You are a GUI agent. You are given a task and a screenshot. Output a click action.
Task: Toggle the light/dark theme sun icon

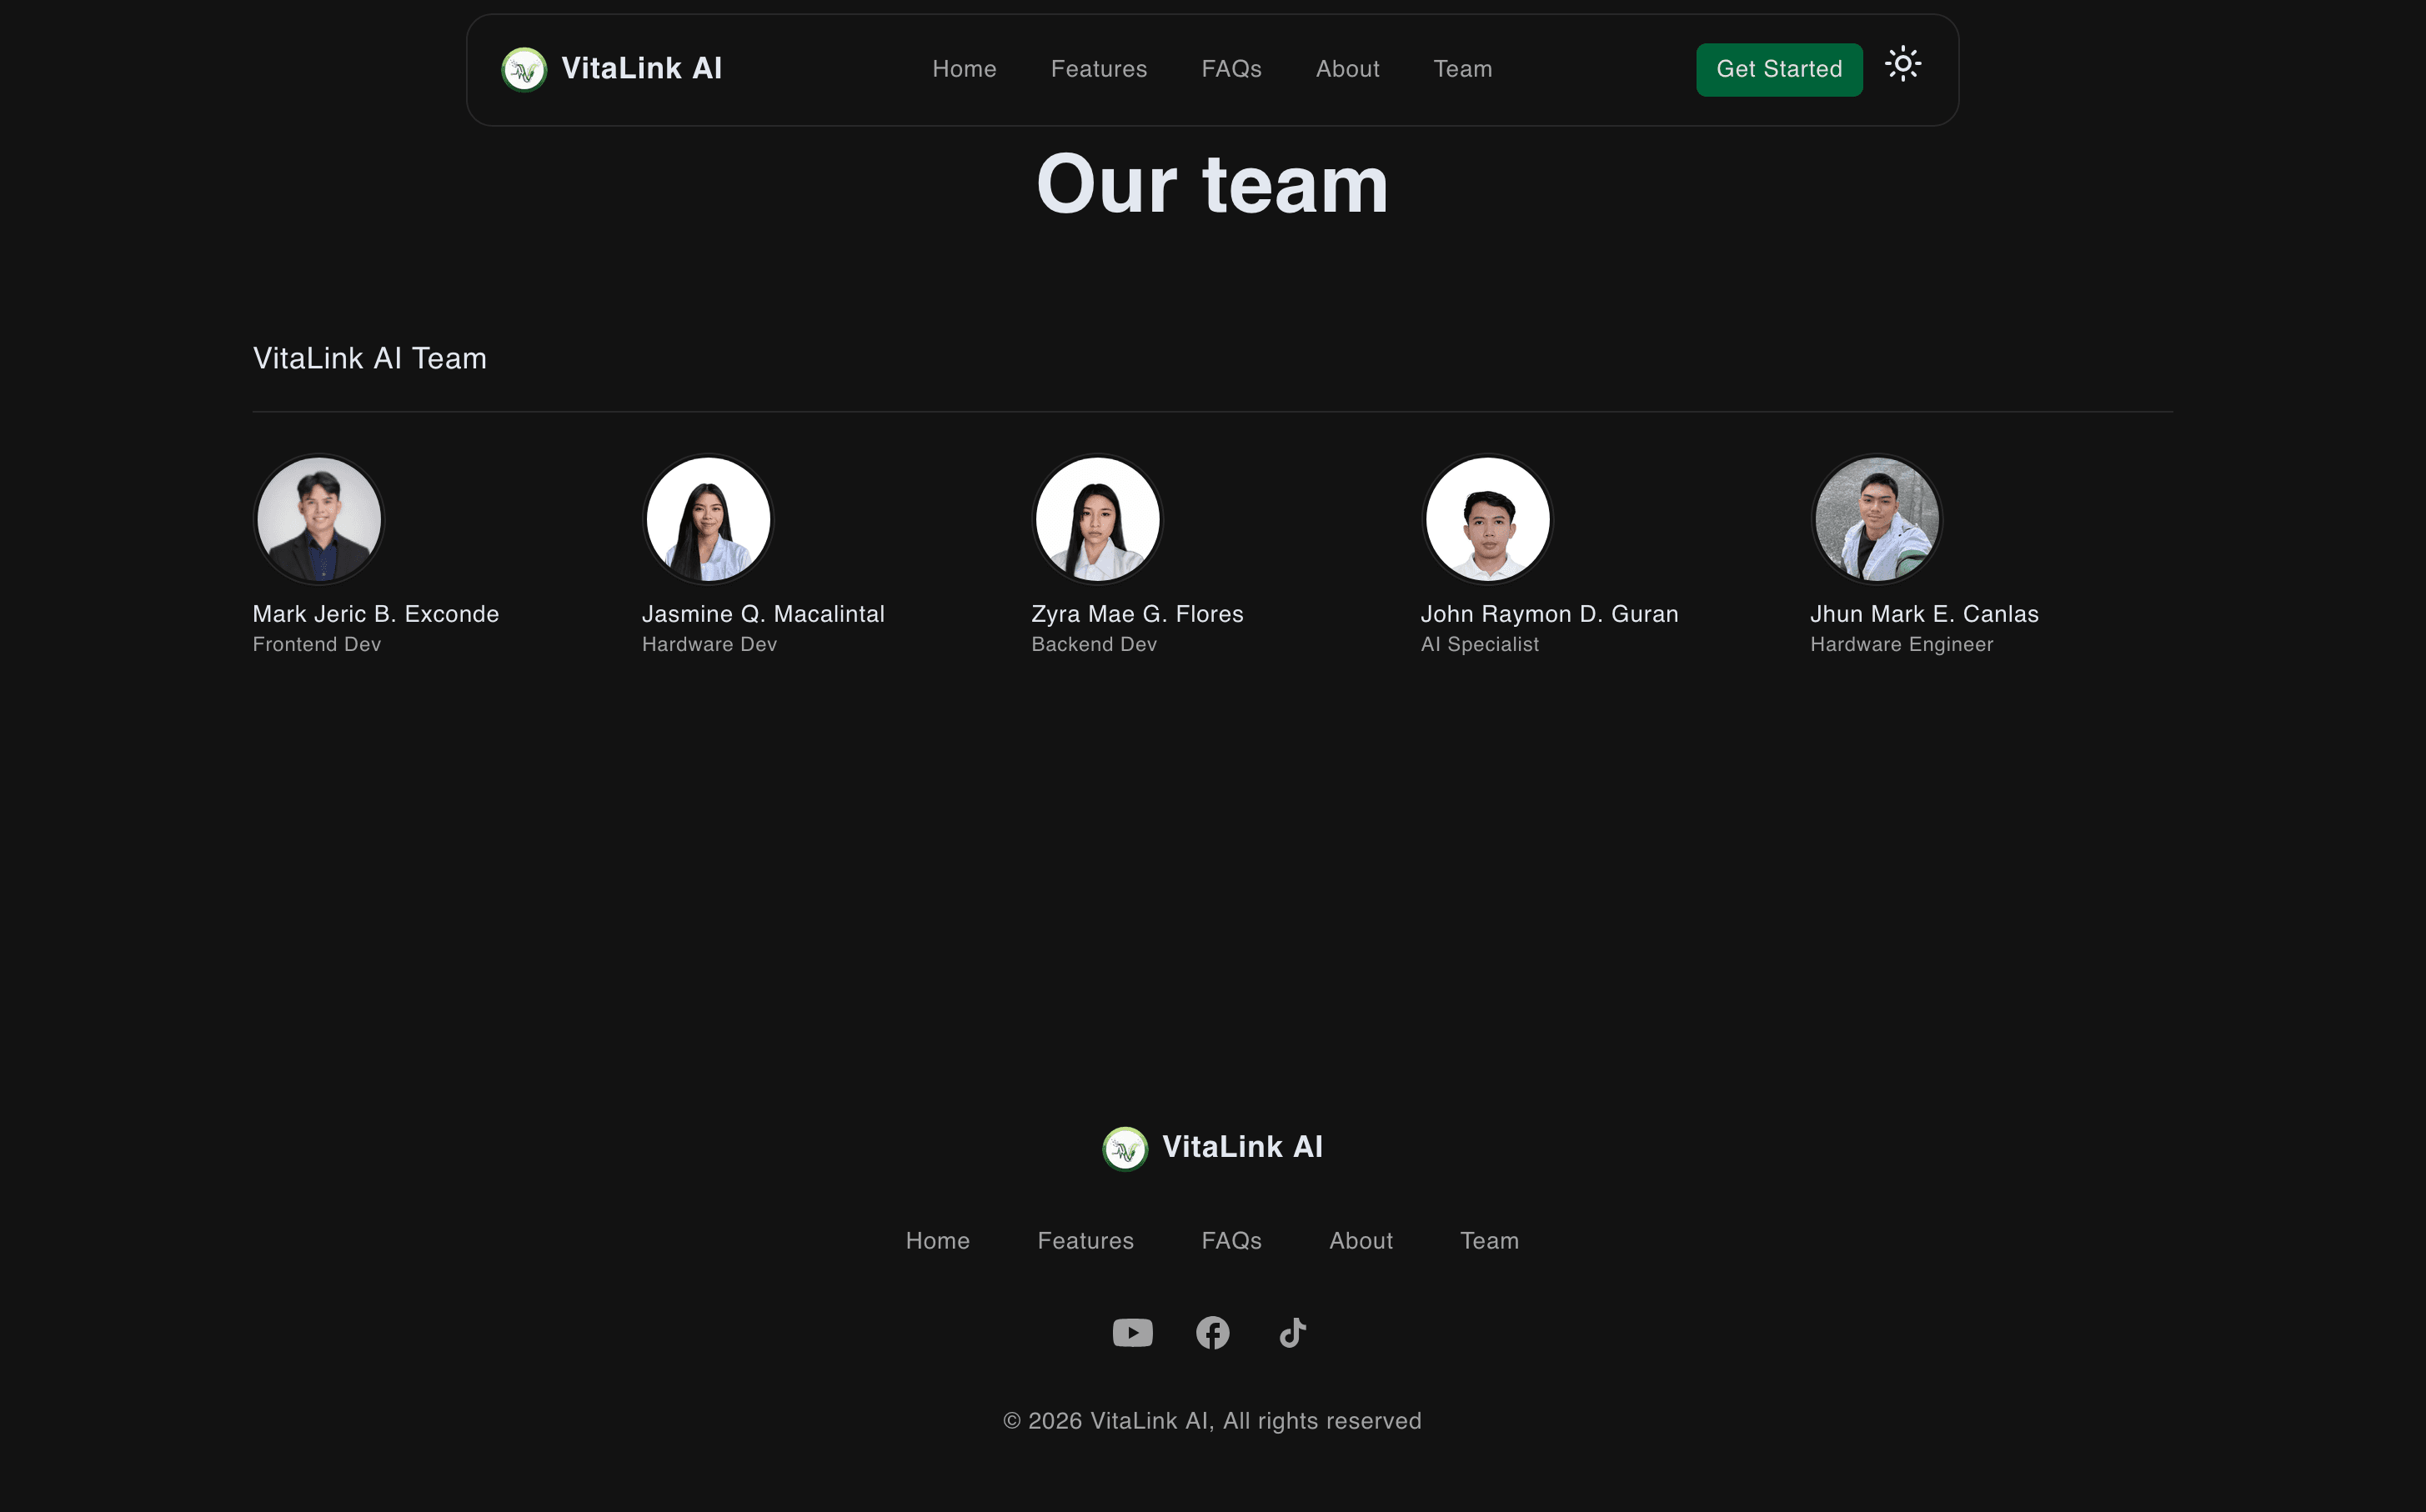click(x=1903, y=64)
